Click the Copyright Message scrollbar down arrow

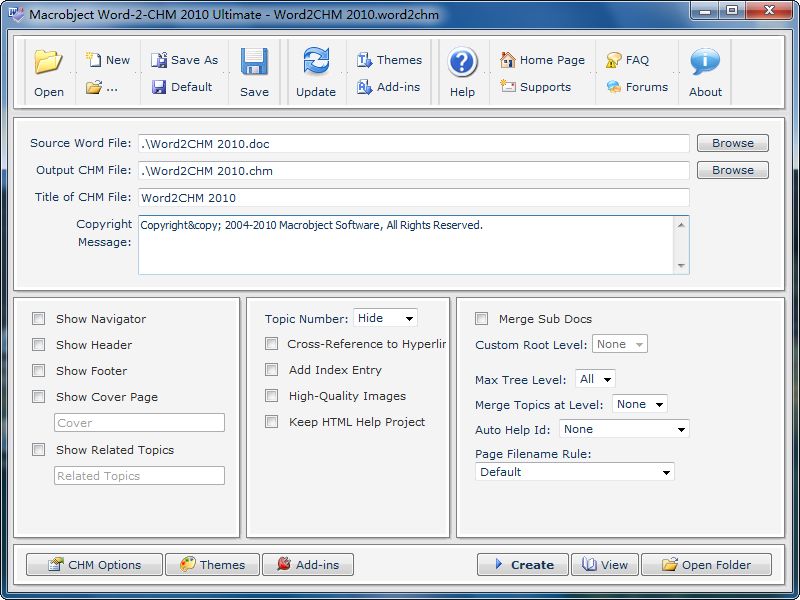[681, 265]
